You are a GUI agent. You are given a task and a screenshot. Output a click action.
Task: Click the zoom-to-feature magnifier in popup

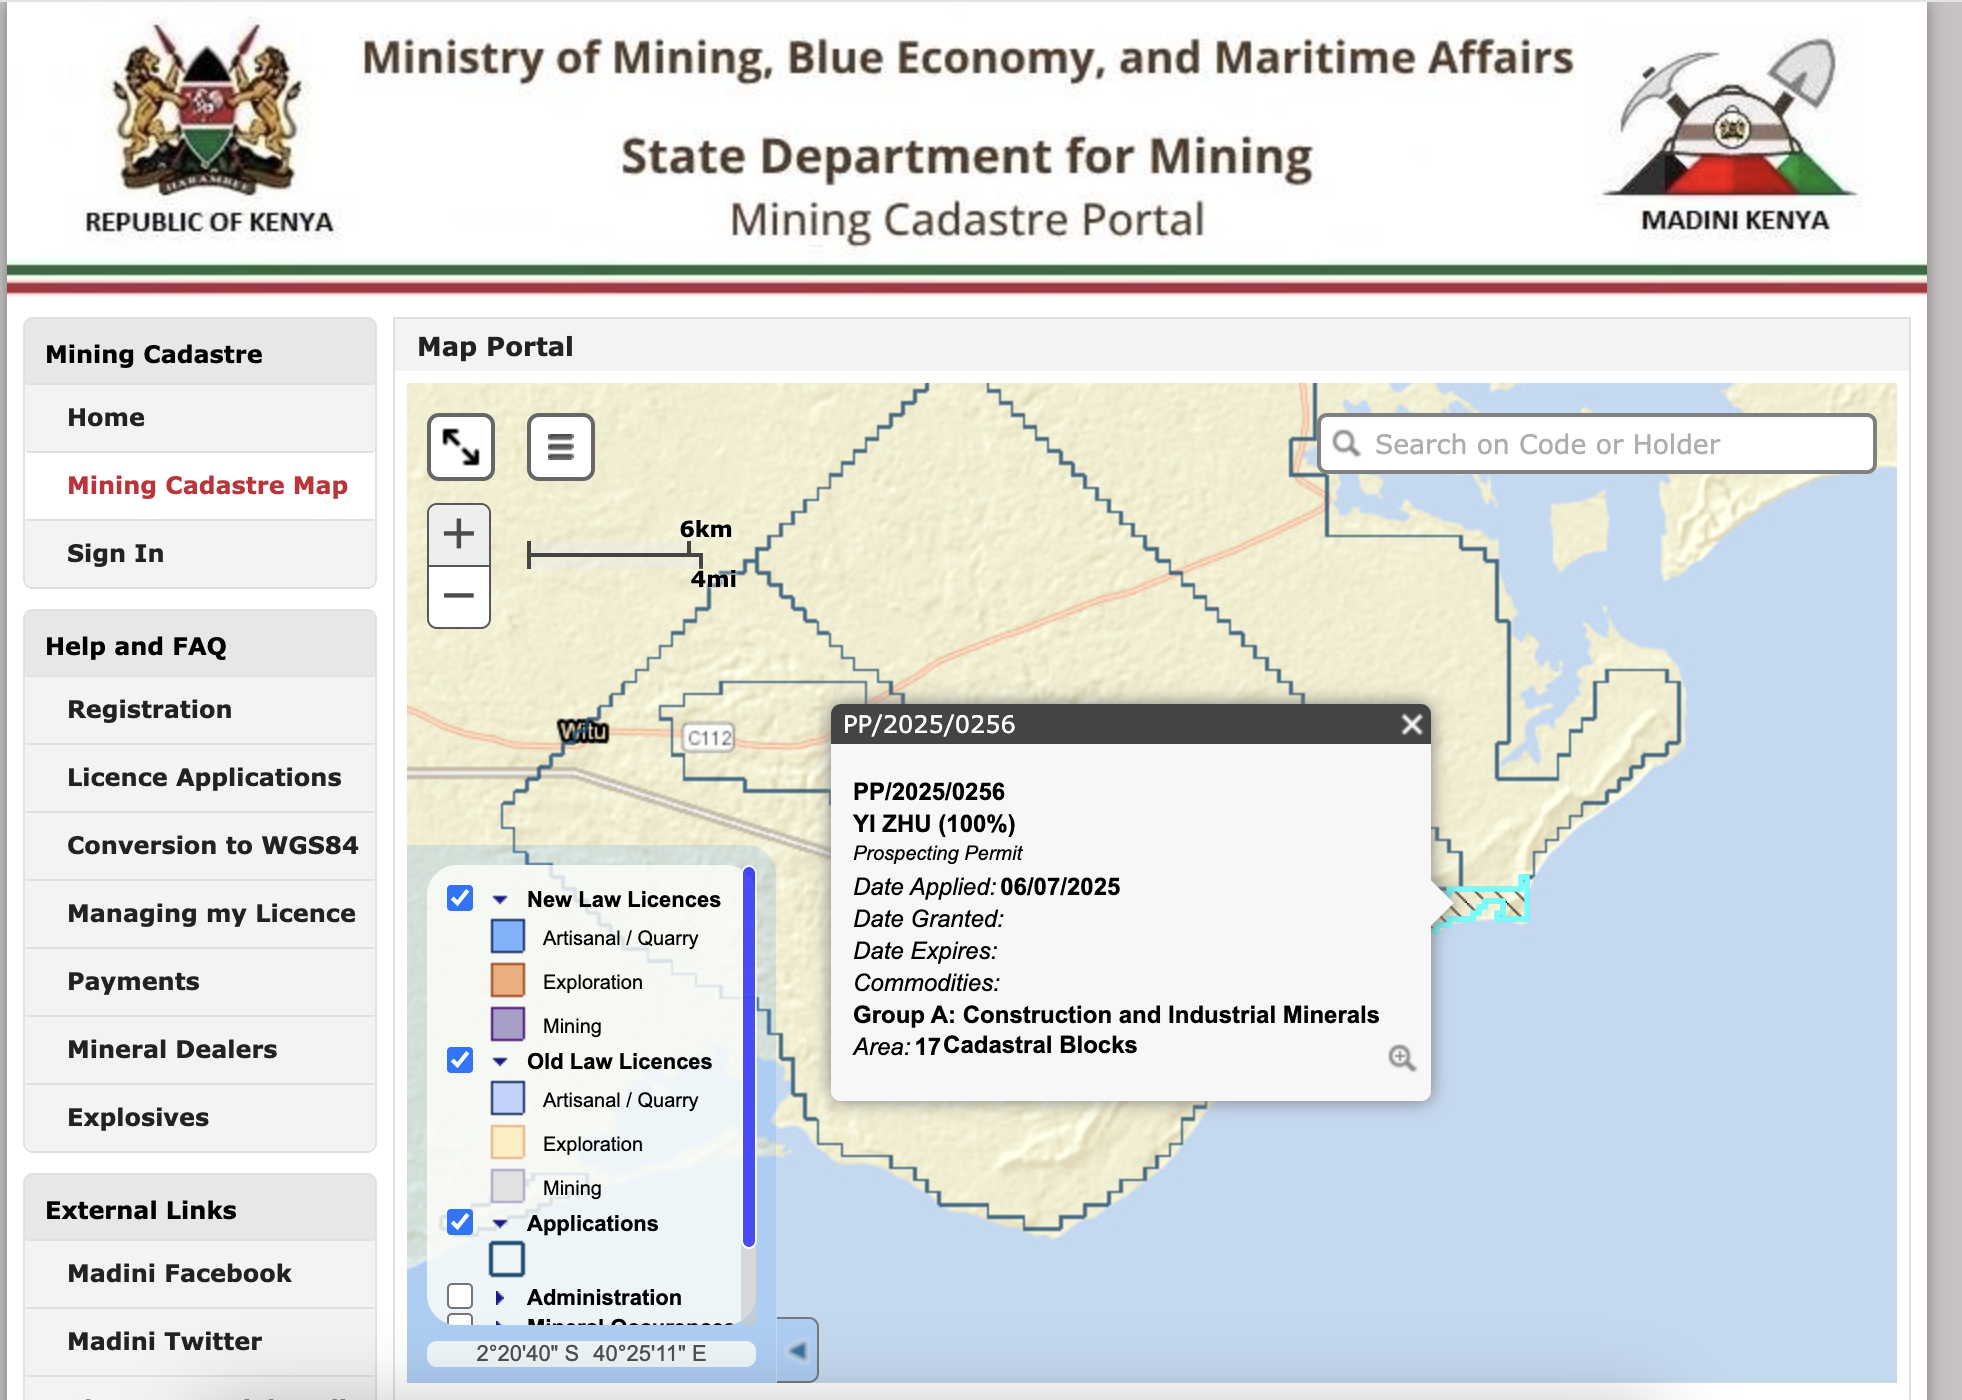[x=1401, y=1057]
